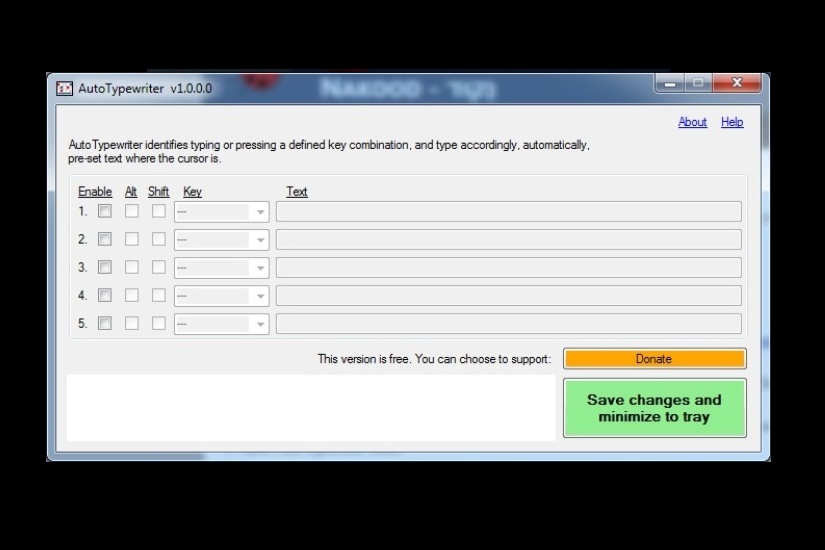Viewport: 825px width, 550px height.
Task: Open the Key dropdown for row 2
Action: 222,240
